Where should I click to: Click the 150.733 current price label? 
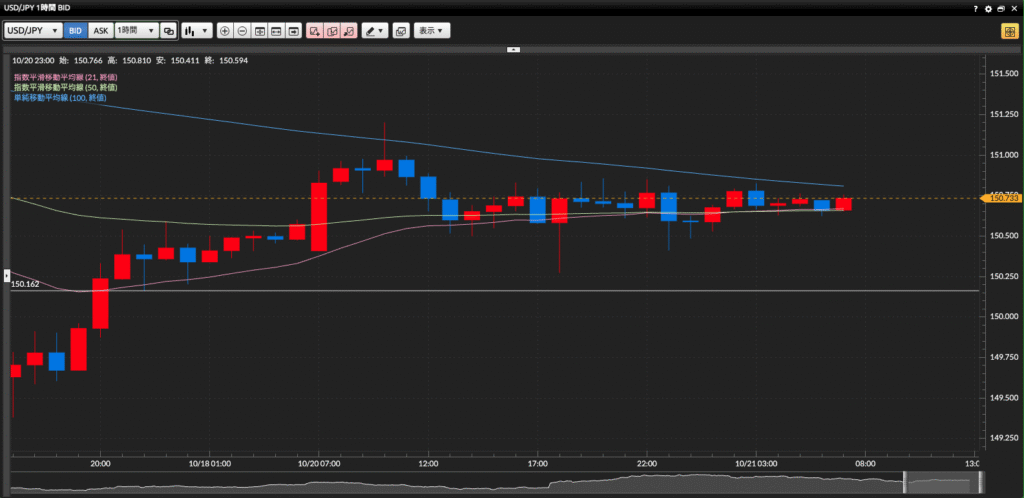(1003, 198)
